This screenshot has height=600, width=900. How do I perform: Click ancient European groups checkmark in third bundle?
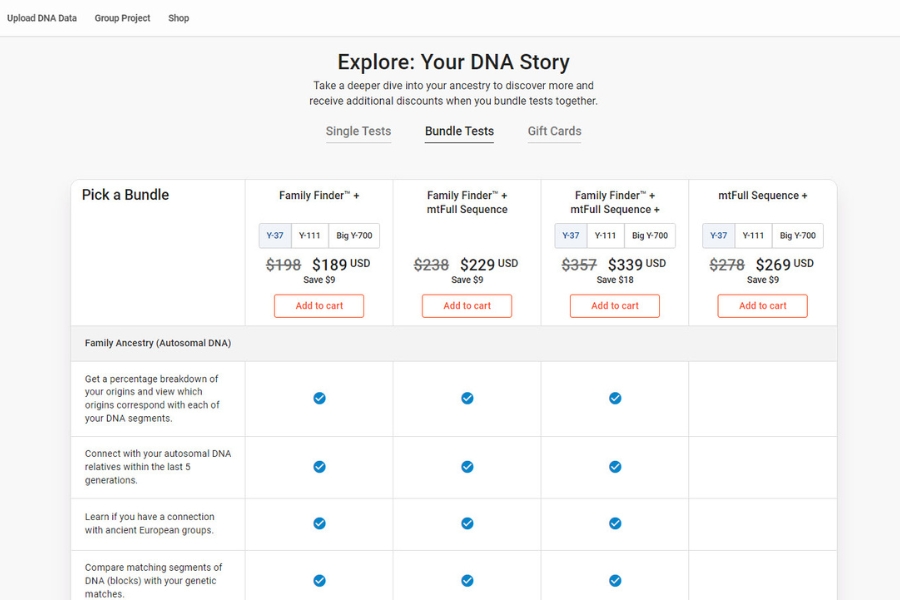point(615,523)
